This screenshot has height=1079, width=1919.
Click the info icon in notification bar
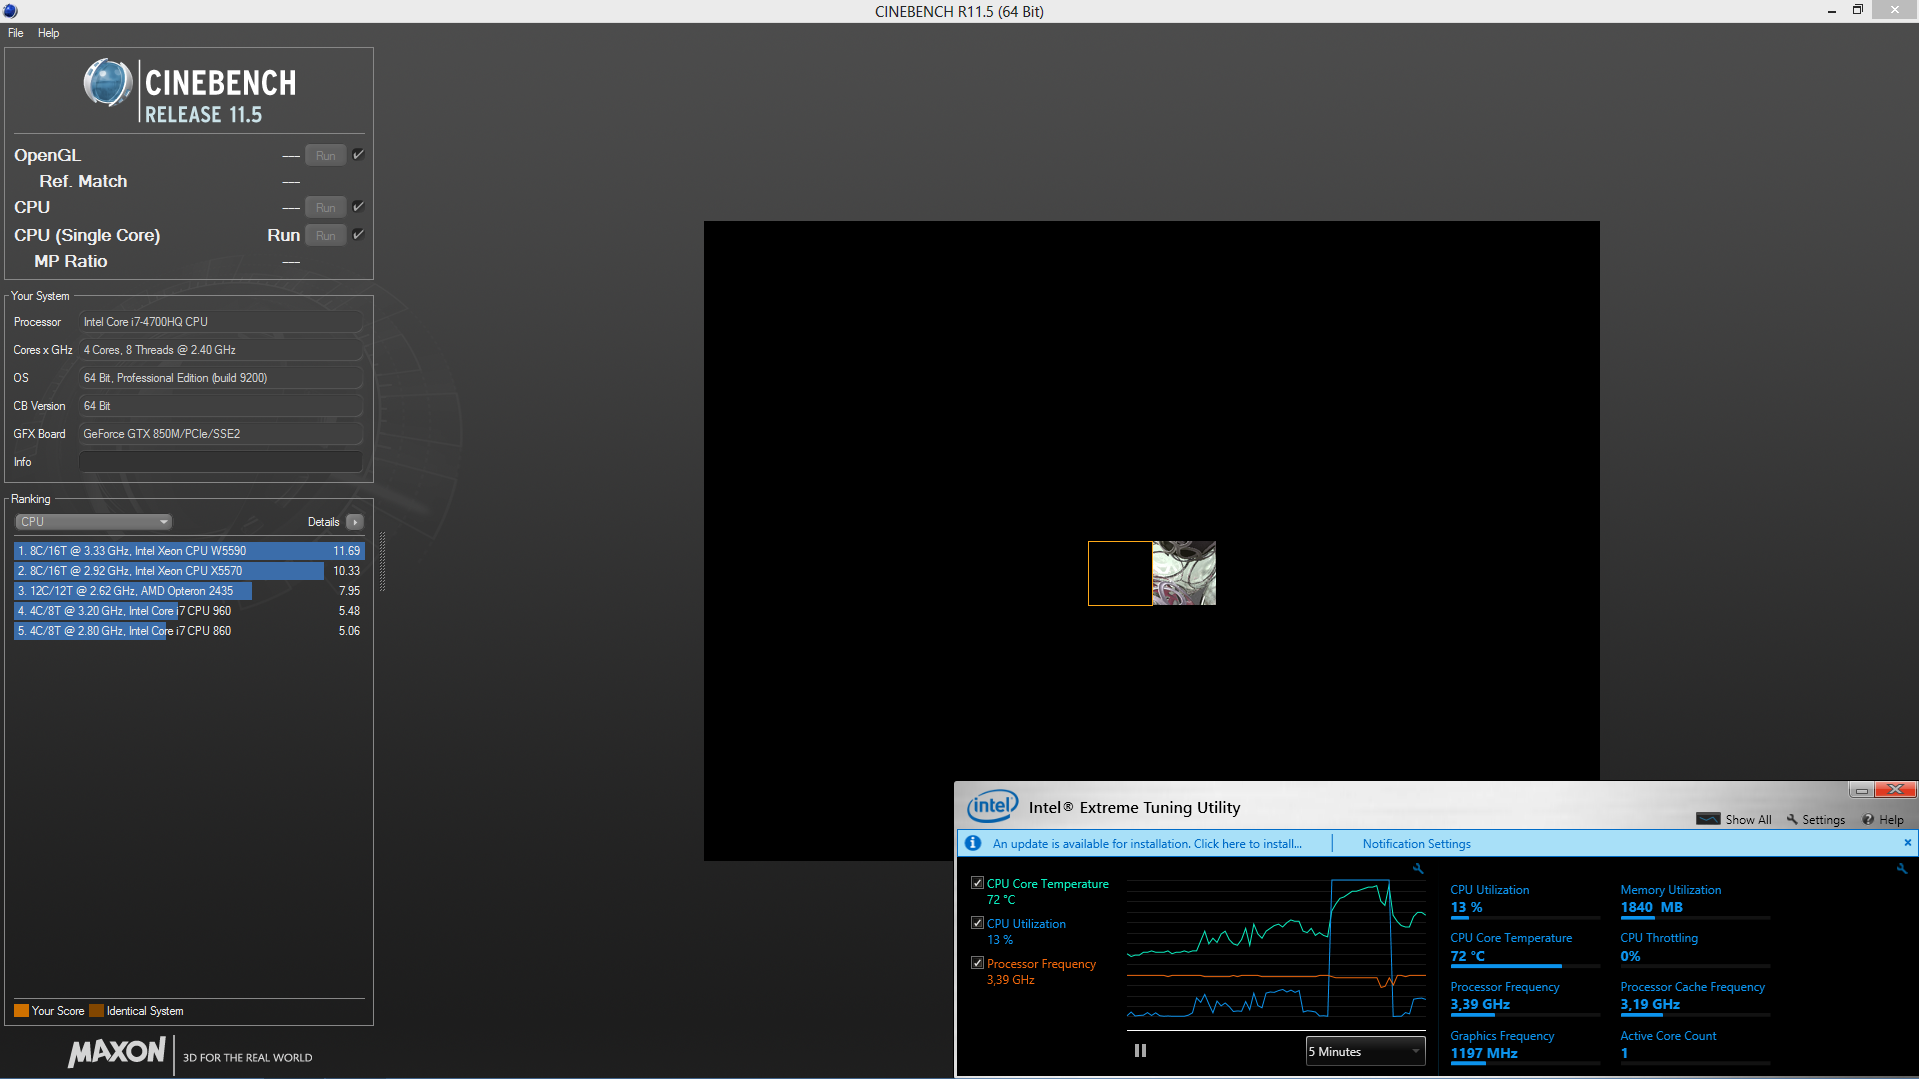tap(973, 843)
